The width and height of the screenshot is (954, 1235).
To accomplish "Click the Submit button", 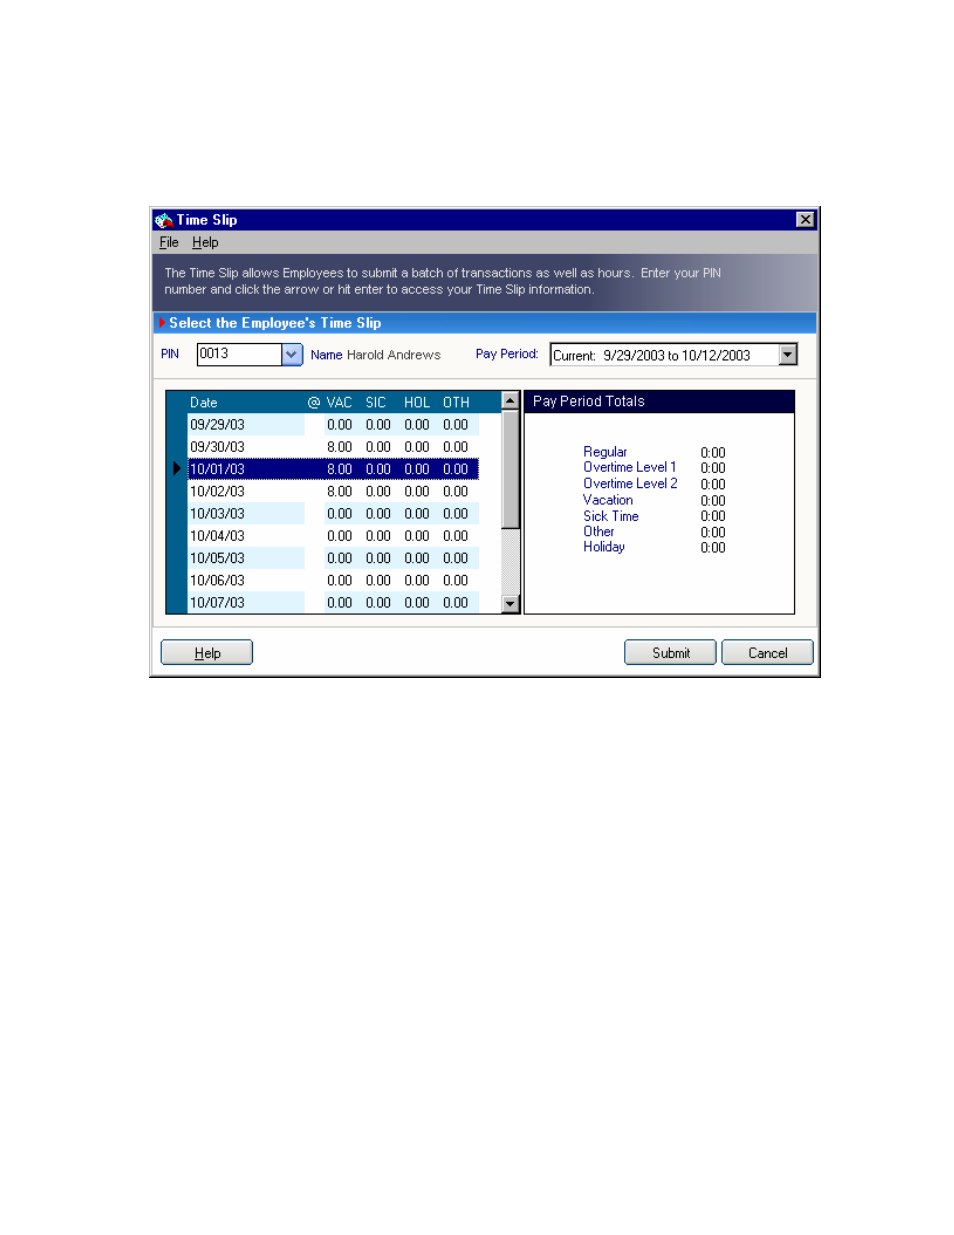I will coord(671,653).
